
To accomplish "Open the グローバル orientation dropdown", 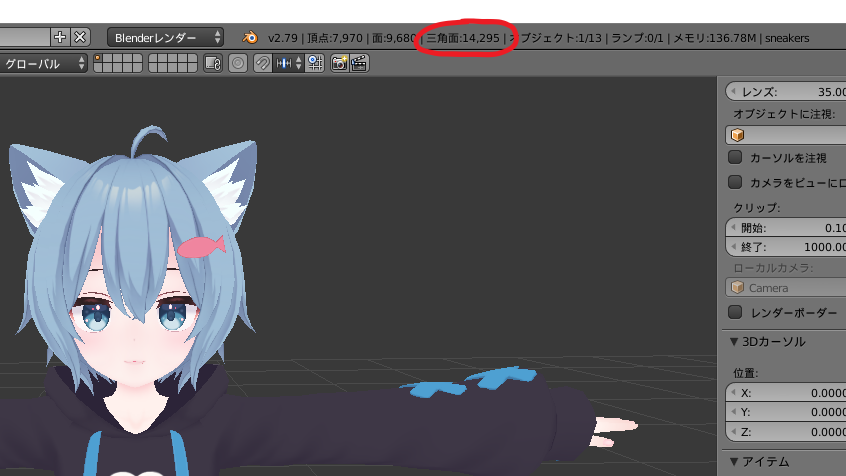I will [43, 64].
